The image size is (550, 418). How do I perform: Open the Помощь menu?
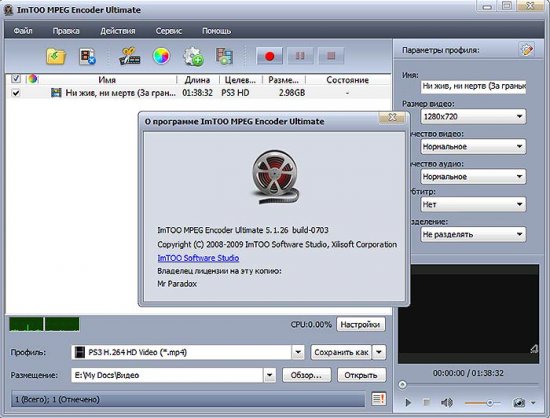216,31
